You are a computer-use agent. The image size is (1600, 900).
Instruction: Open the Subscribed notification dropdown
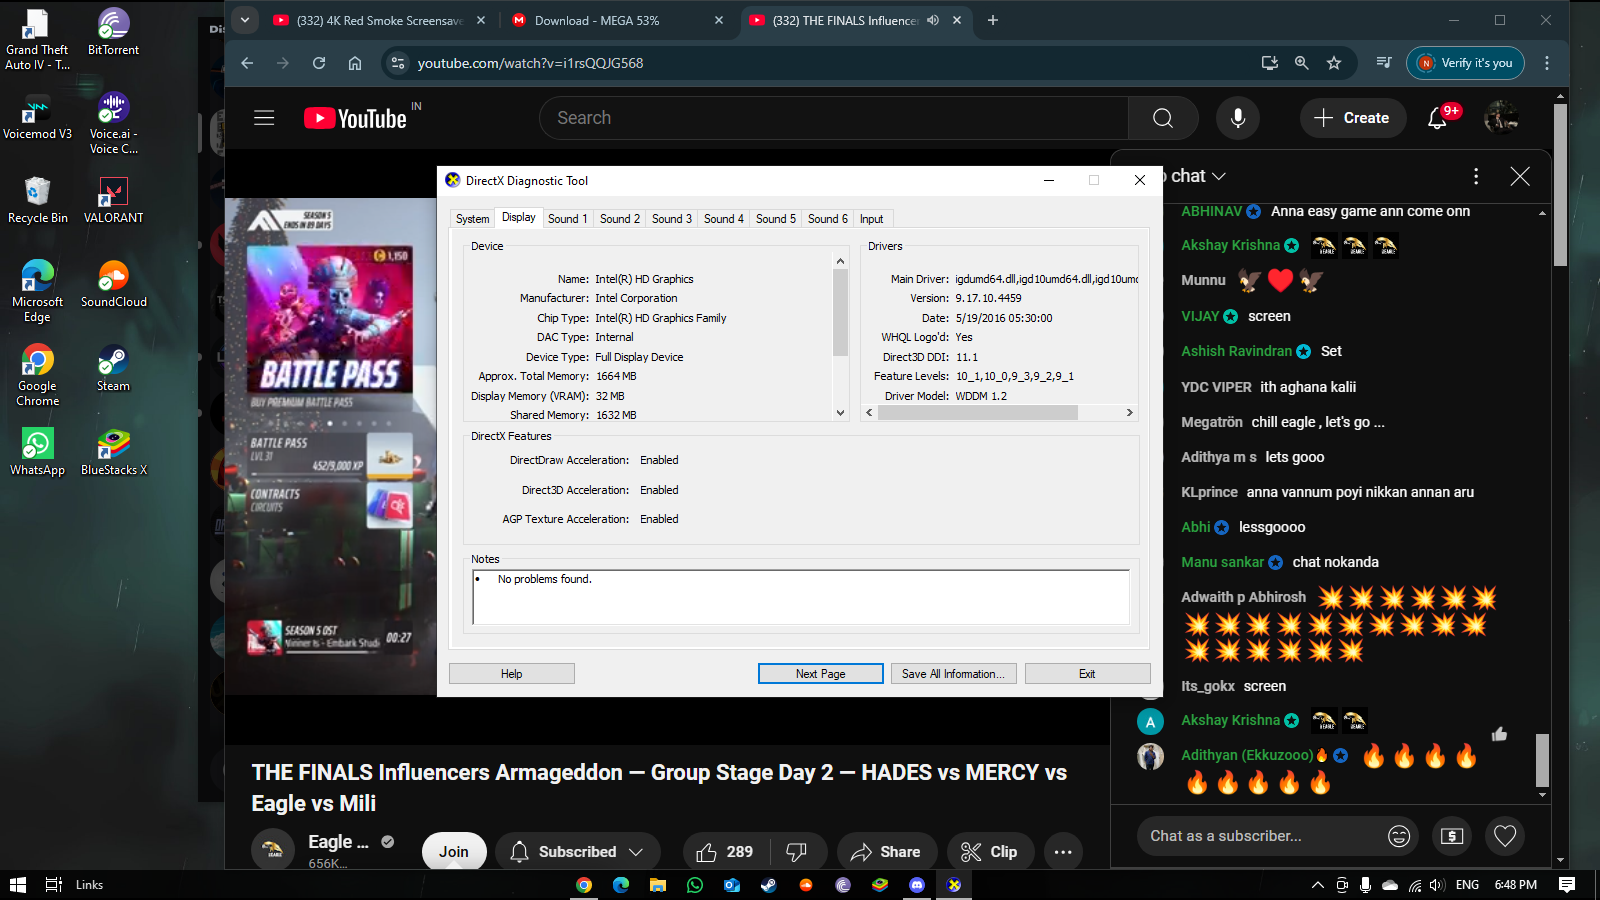click(x=578, y=852)
